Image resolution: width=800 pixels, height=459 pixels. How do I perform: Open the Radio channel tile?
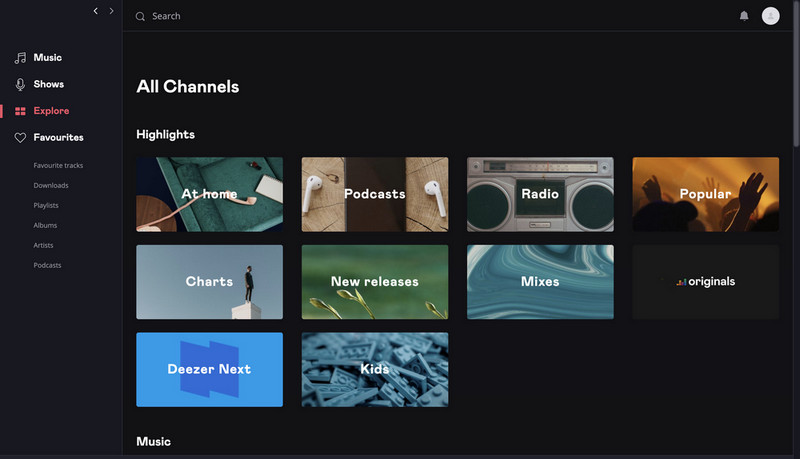tap(540, 194)
